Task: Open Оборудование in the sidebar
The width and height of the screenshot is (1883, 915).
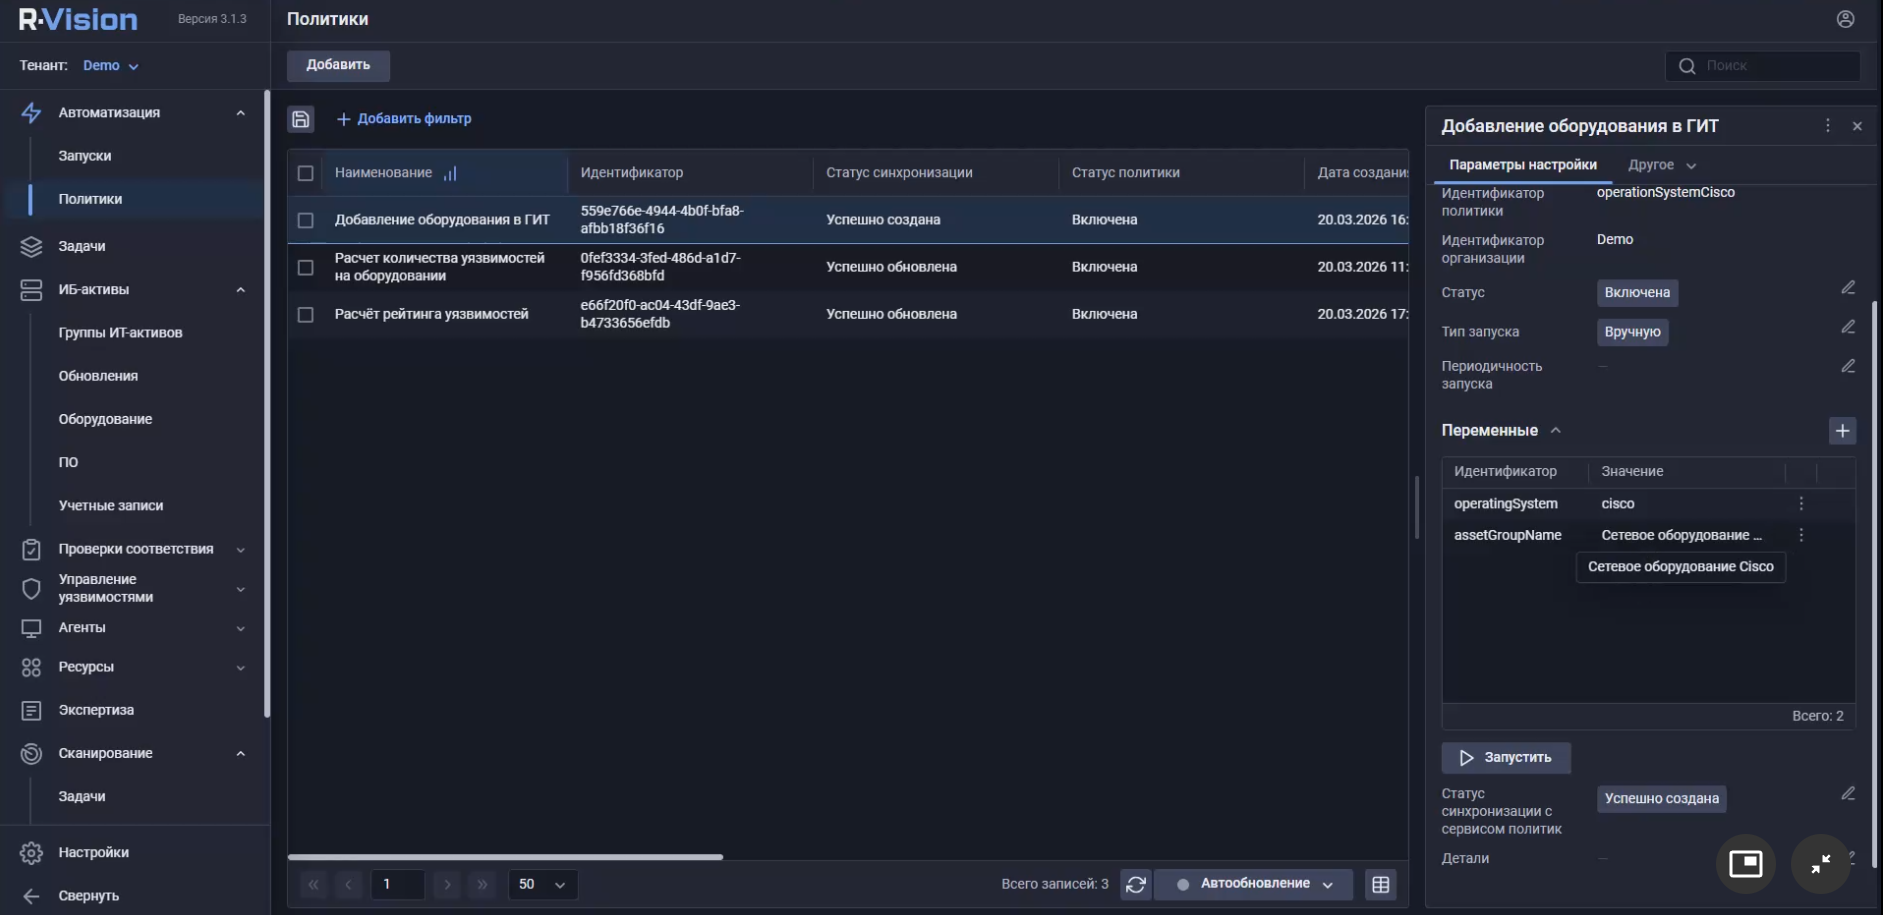Action: pyautogui.click(x=105, y=419)
